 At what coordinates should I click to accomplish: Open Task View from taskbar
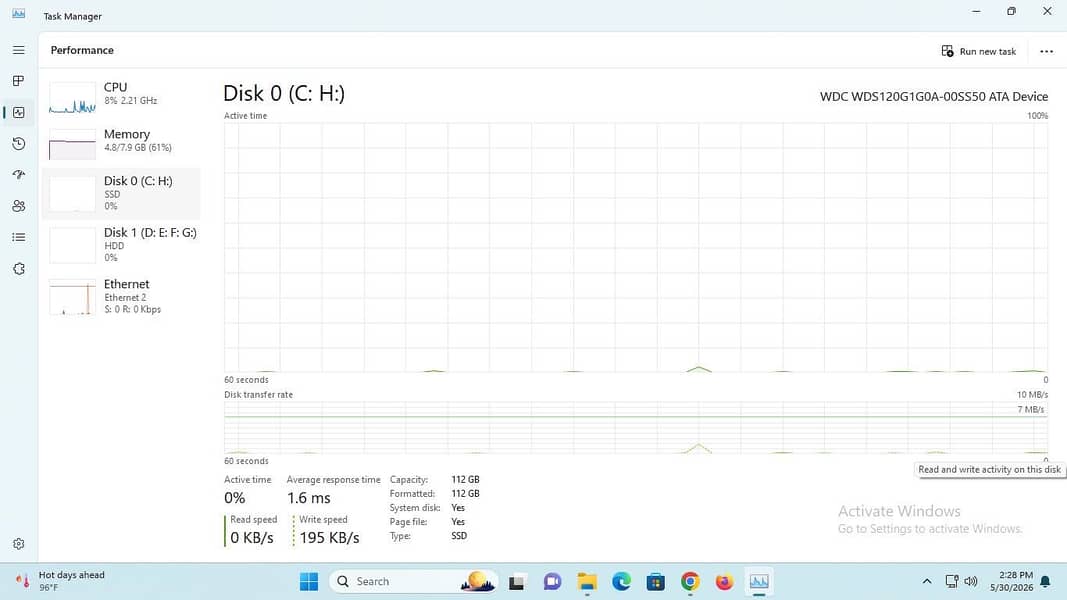(x=516, y=582)
